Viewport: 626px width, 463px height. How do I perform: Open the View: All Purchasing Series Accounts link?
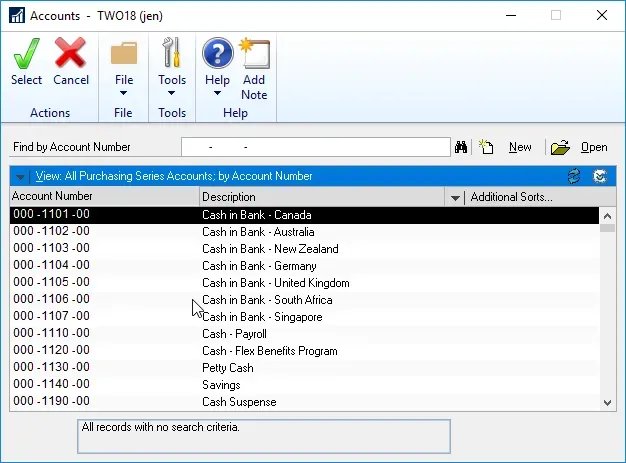pos(174,176)
